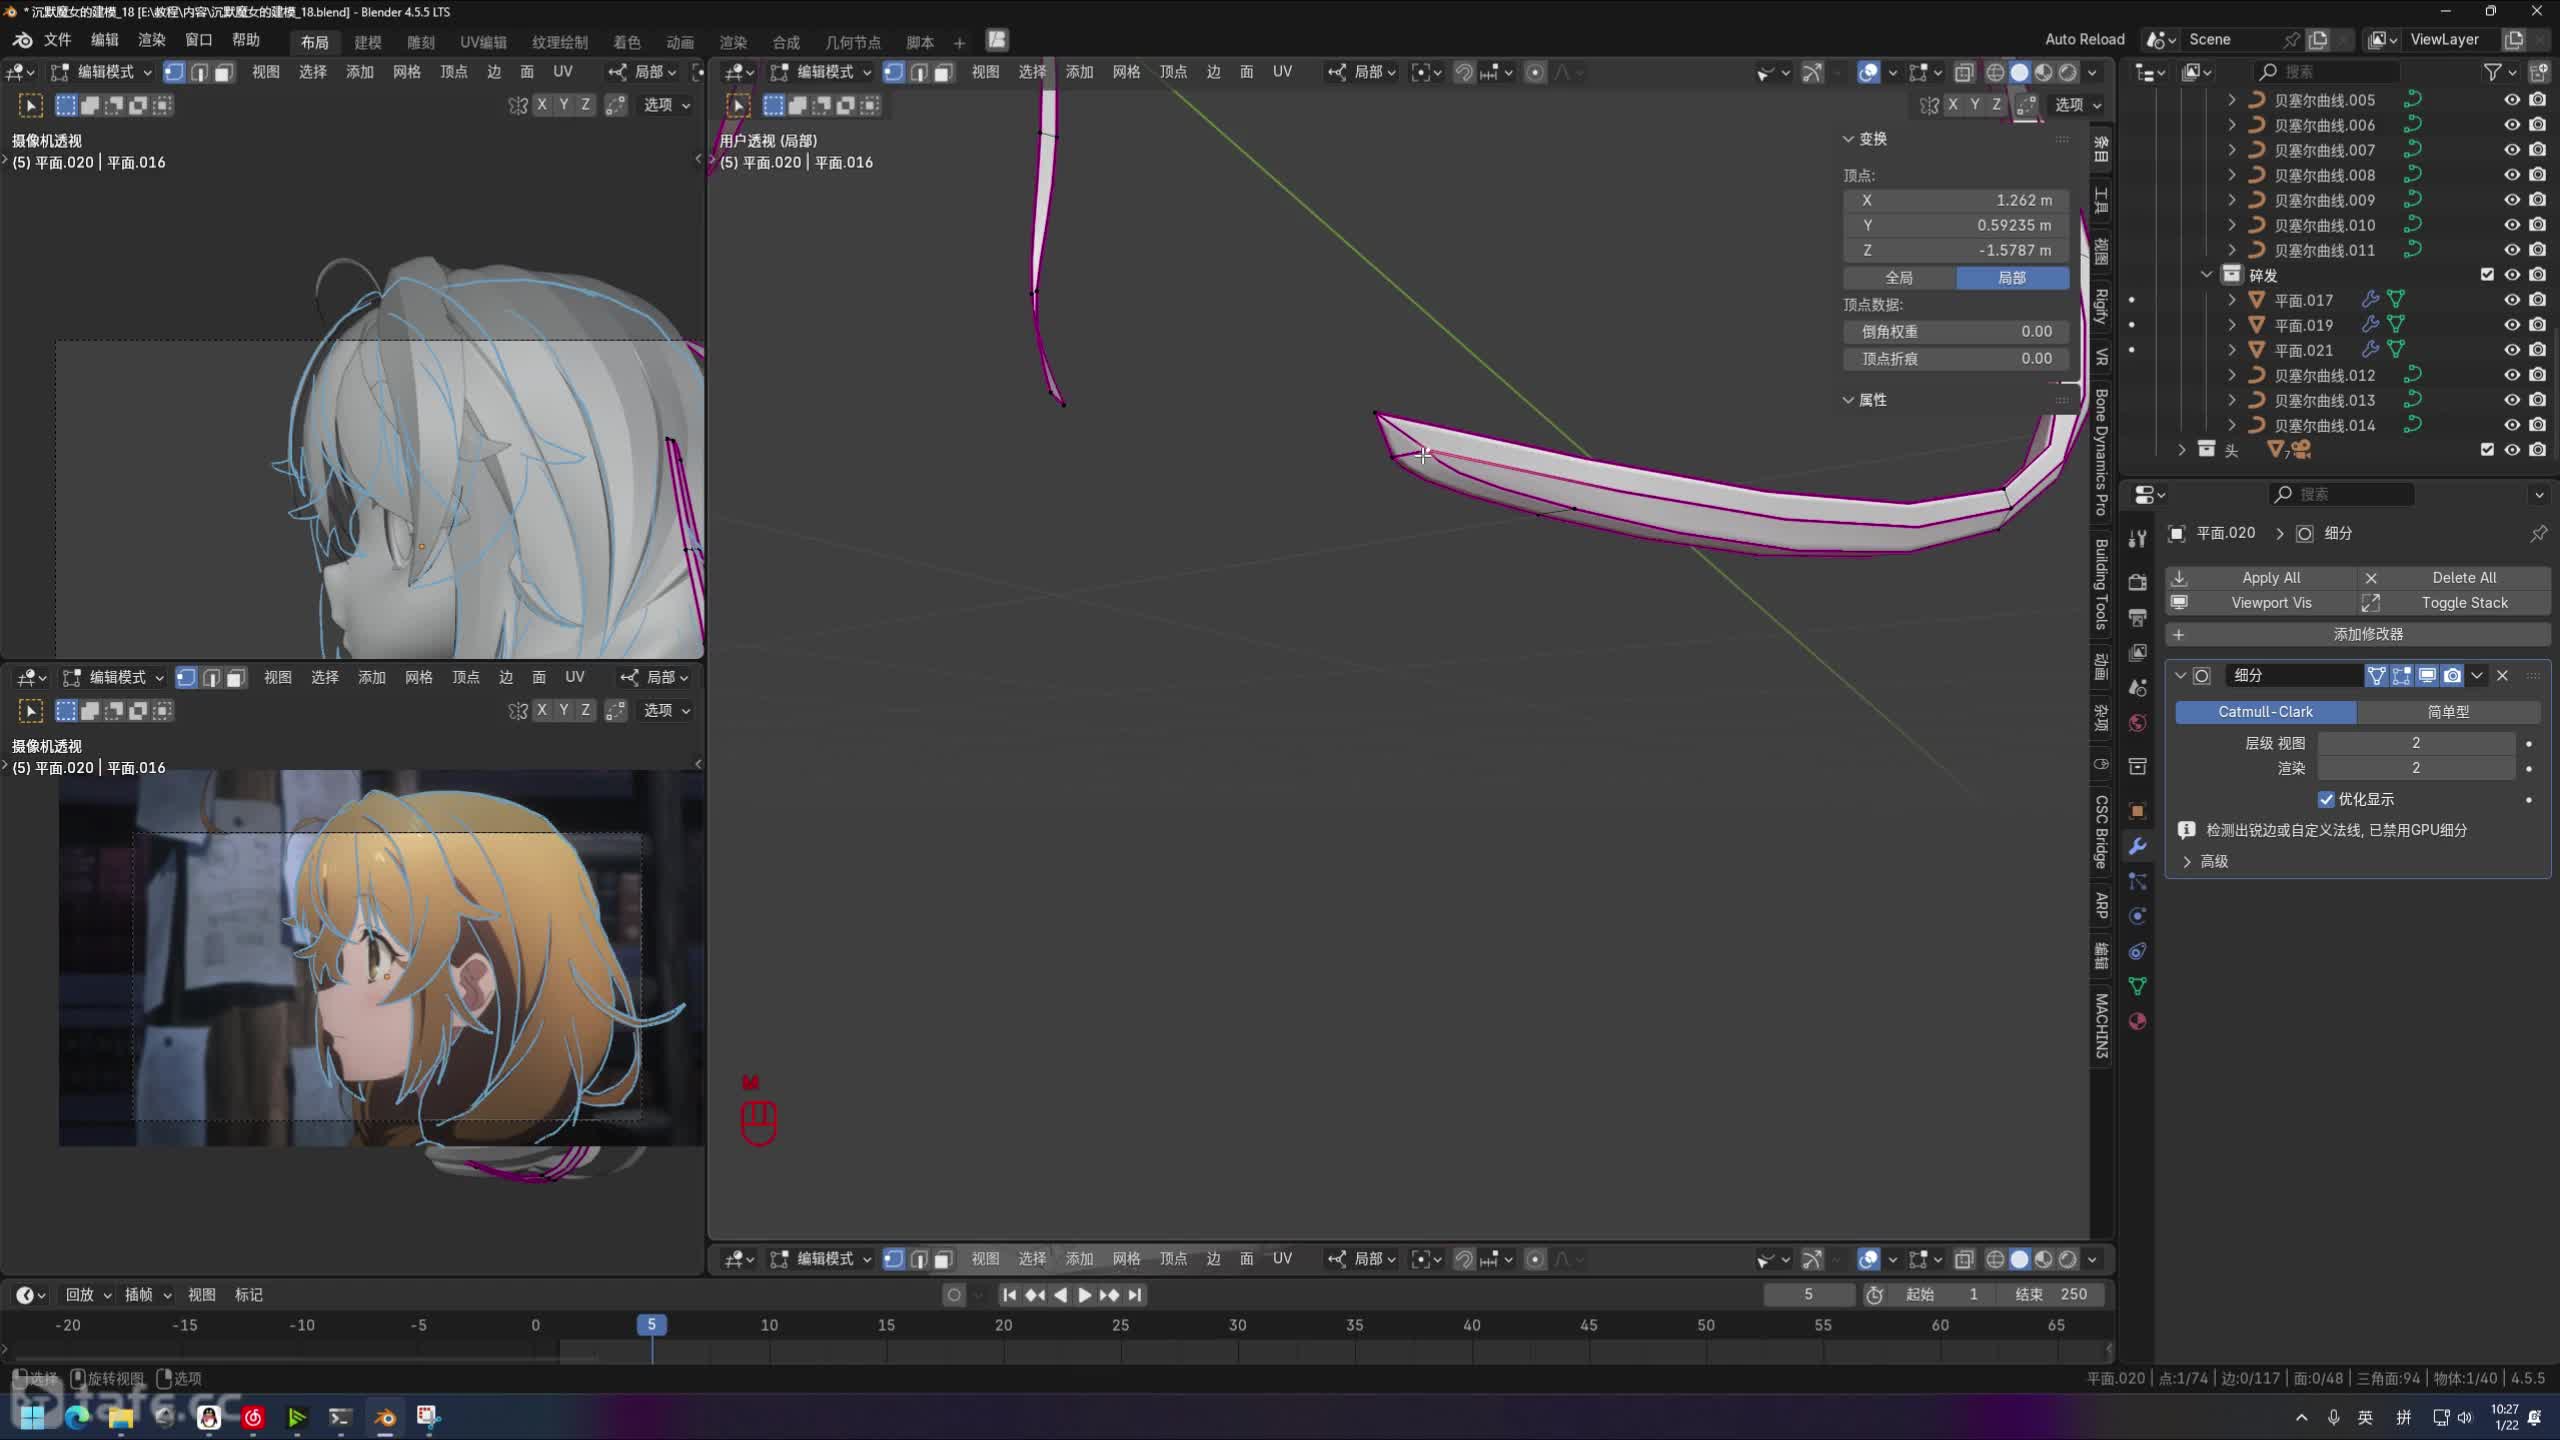Image resolution: width=2560 pixels, height=1440 pixels.
Task: Open Object Data properties green triangle tab
Action: pos(2137,986)
